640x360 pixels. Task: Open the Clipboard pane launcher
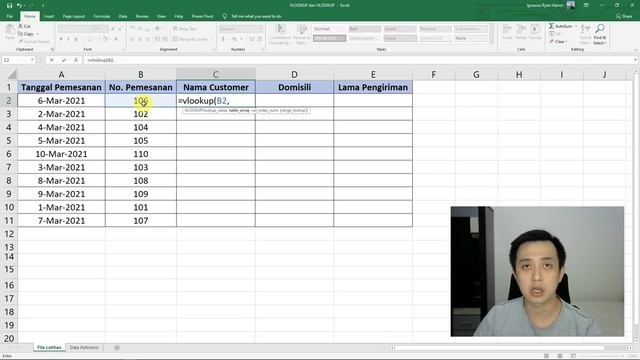tap(52, 49)
